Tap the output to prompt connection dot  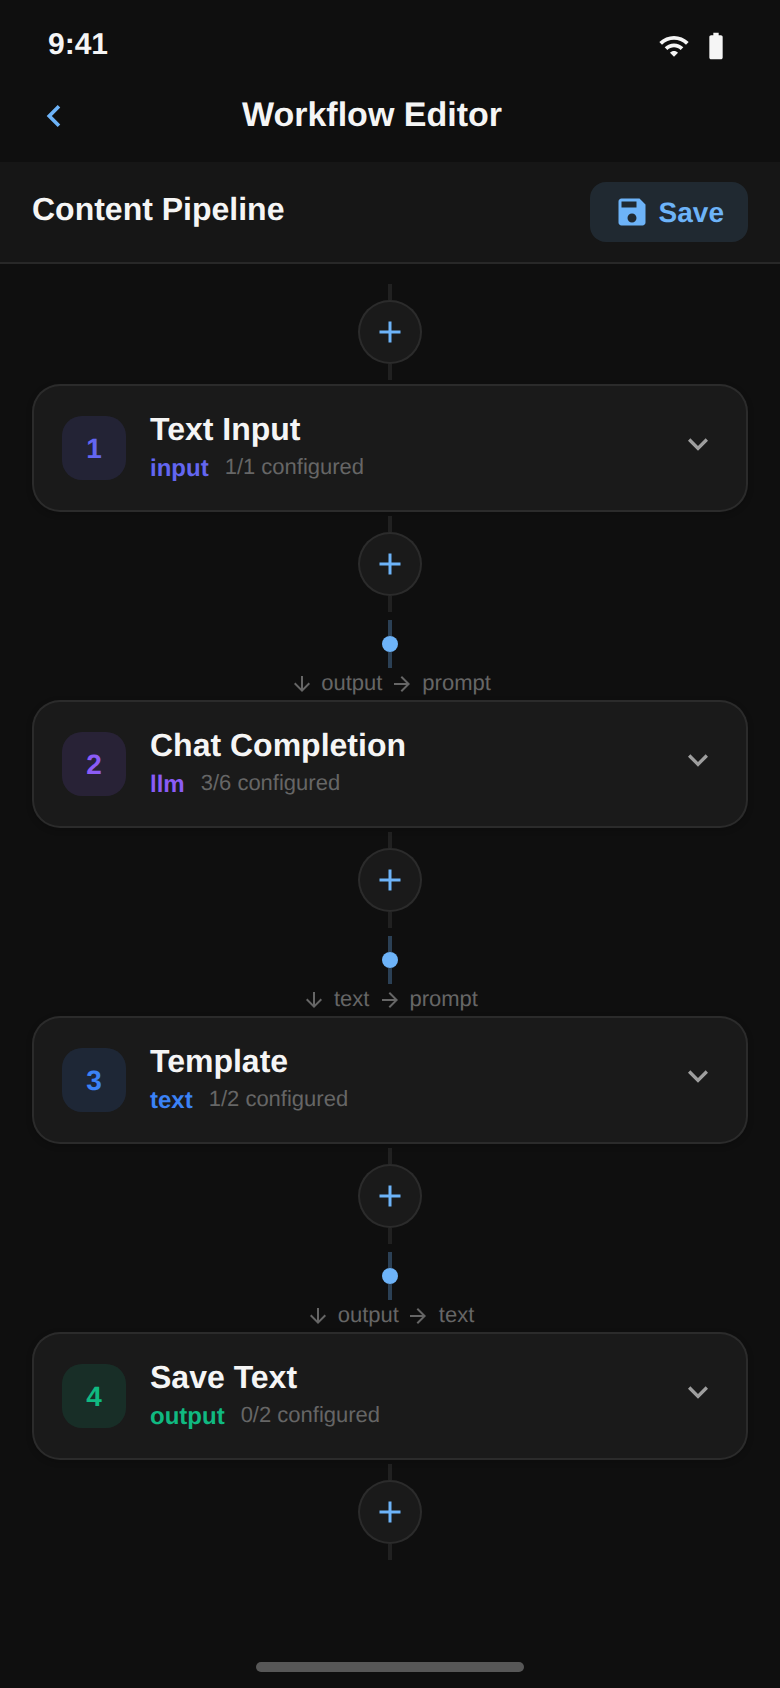point(389,644)
